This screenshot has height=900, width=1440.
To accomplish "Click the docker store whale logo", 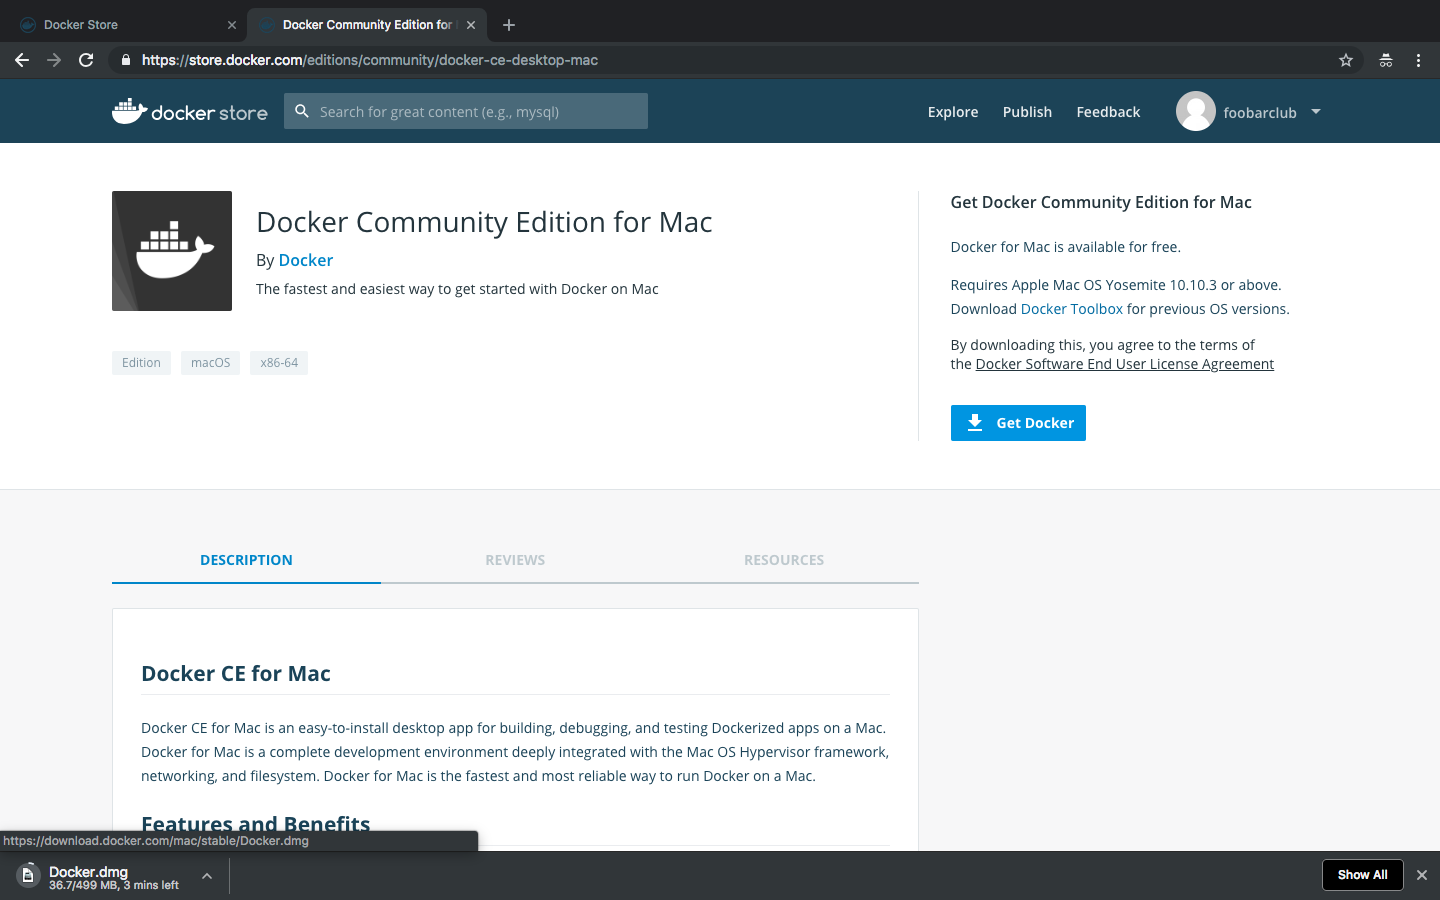I will tap(190, 111).
